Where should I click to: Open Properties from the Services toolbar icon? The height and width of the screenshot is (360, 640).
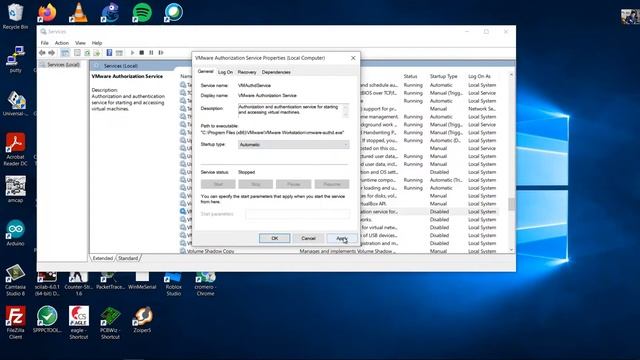pos(77,53)
